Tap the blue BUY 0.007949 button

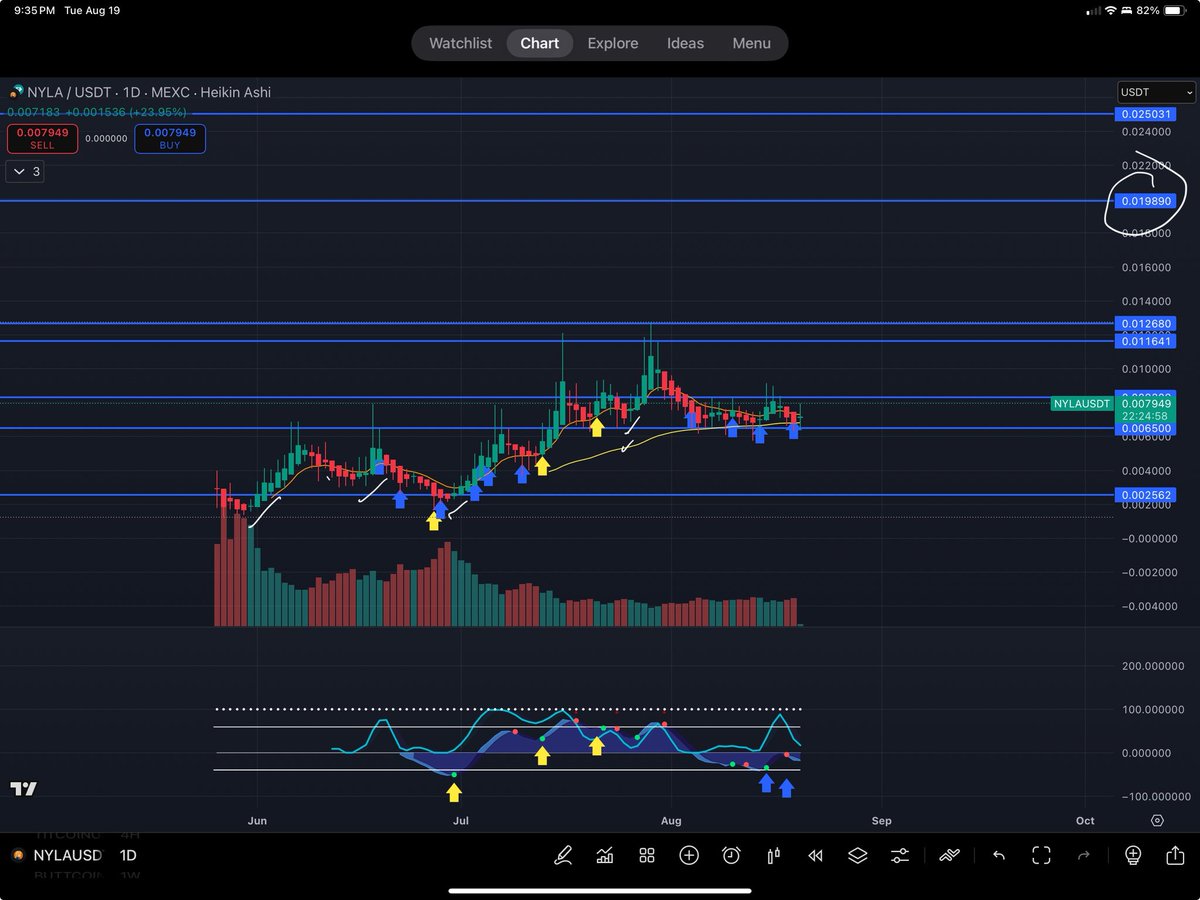pos(170,138)
